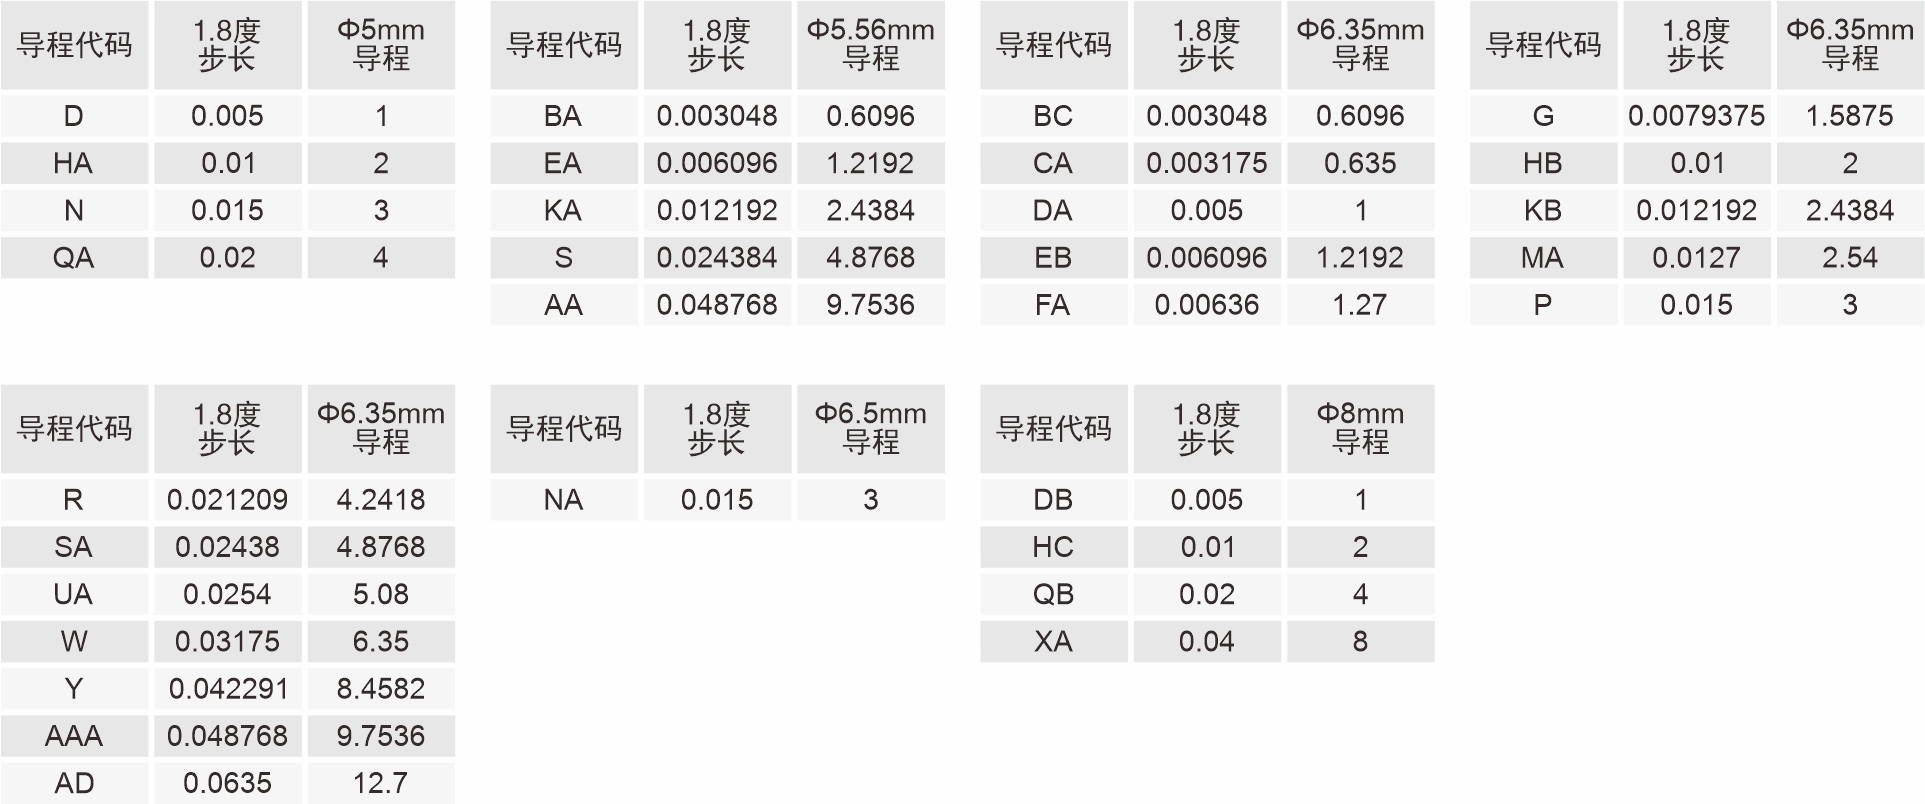
Task: Select the step length value 0.0127
Action: 1696,258
